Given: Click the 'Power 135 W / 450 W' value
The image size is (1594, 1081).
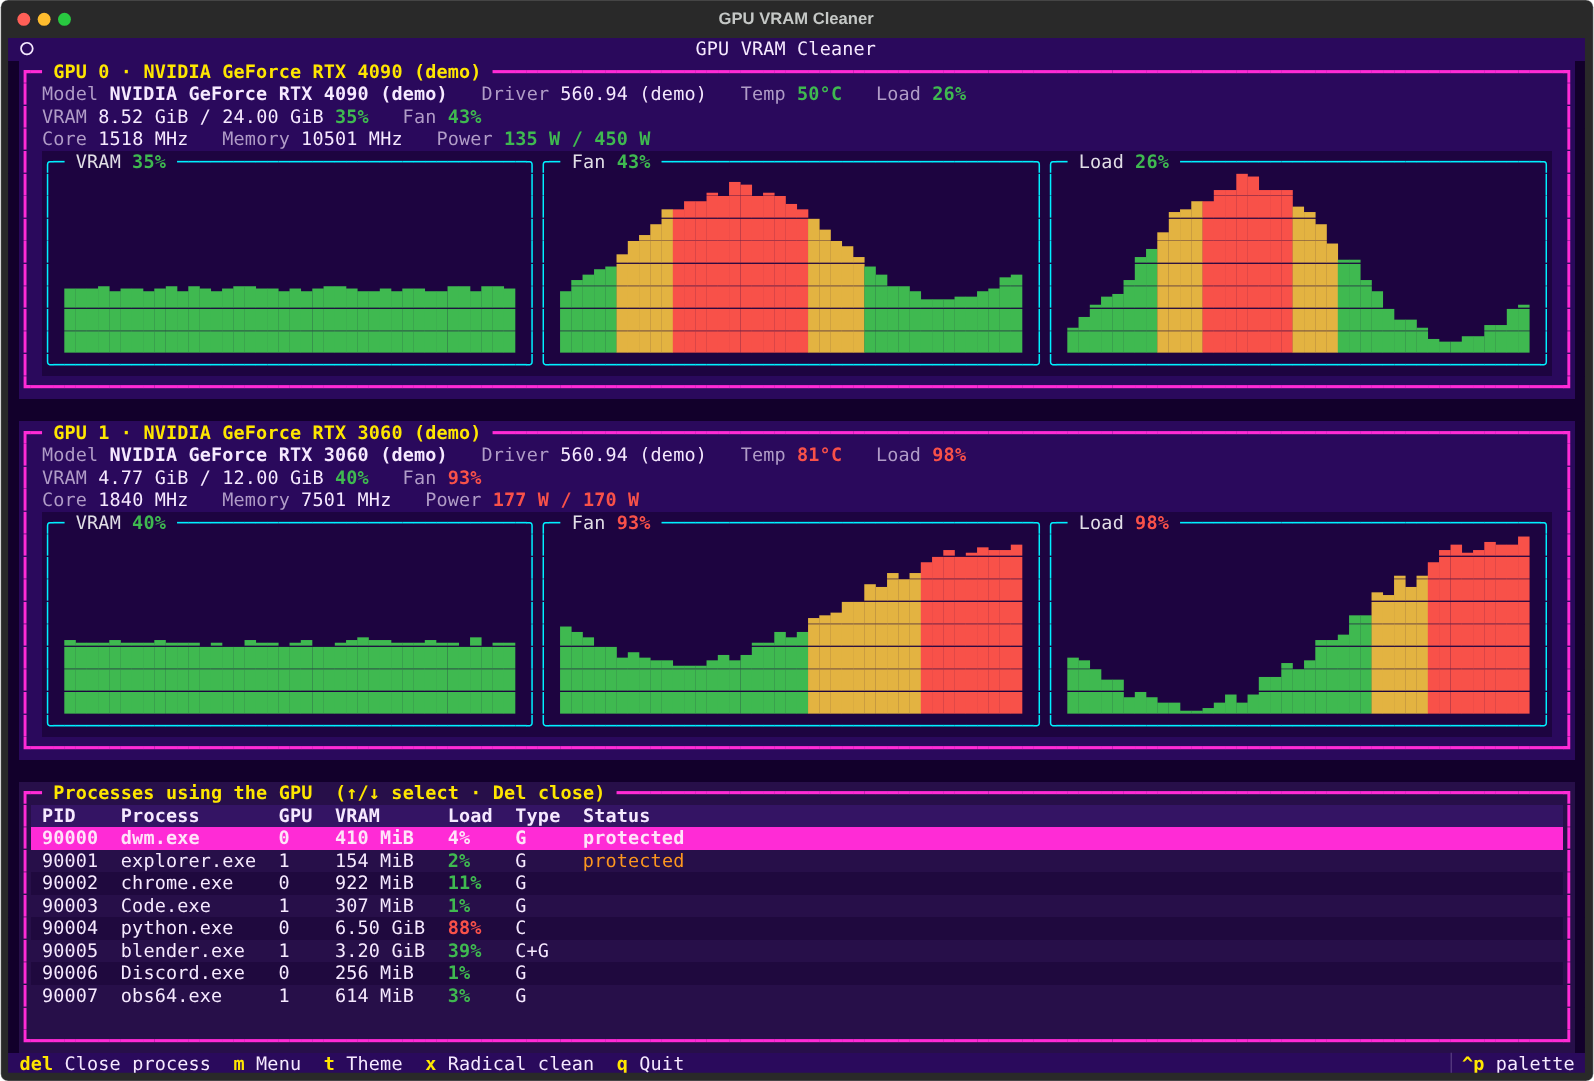Looking at the screenshot, I should click(544, 139).
